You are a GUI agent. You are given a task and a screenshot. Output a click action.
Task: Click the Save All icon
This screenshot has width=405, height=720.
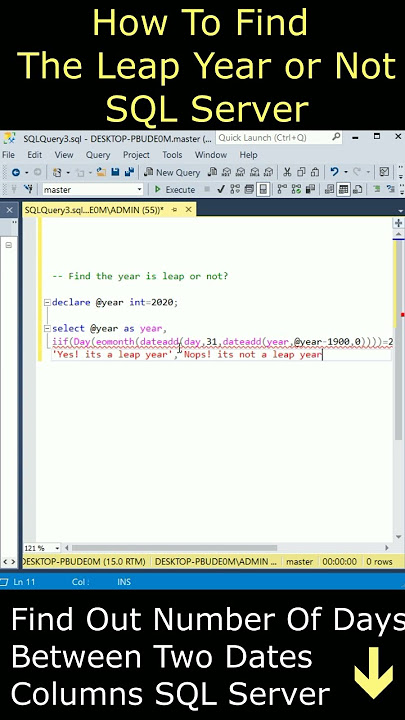click(x=129, y=172)
